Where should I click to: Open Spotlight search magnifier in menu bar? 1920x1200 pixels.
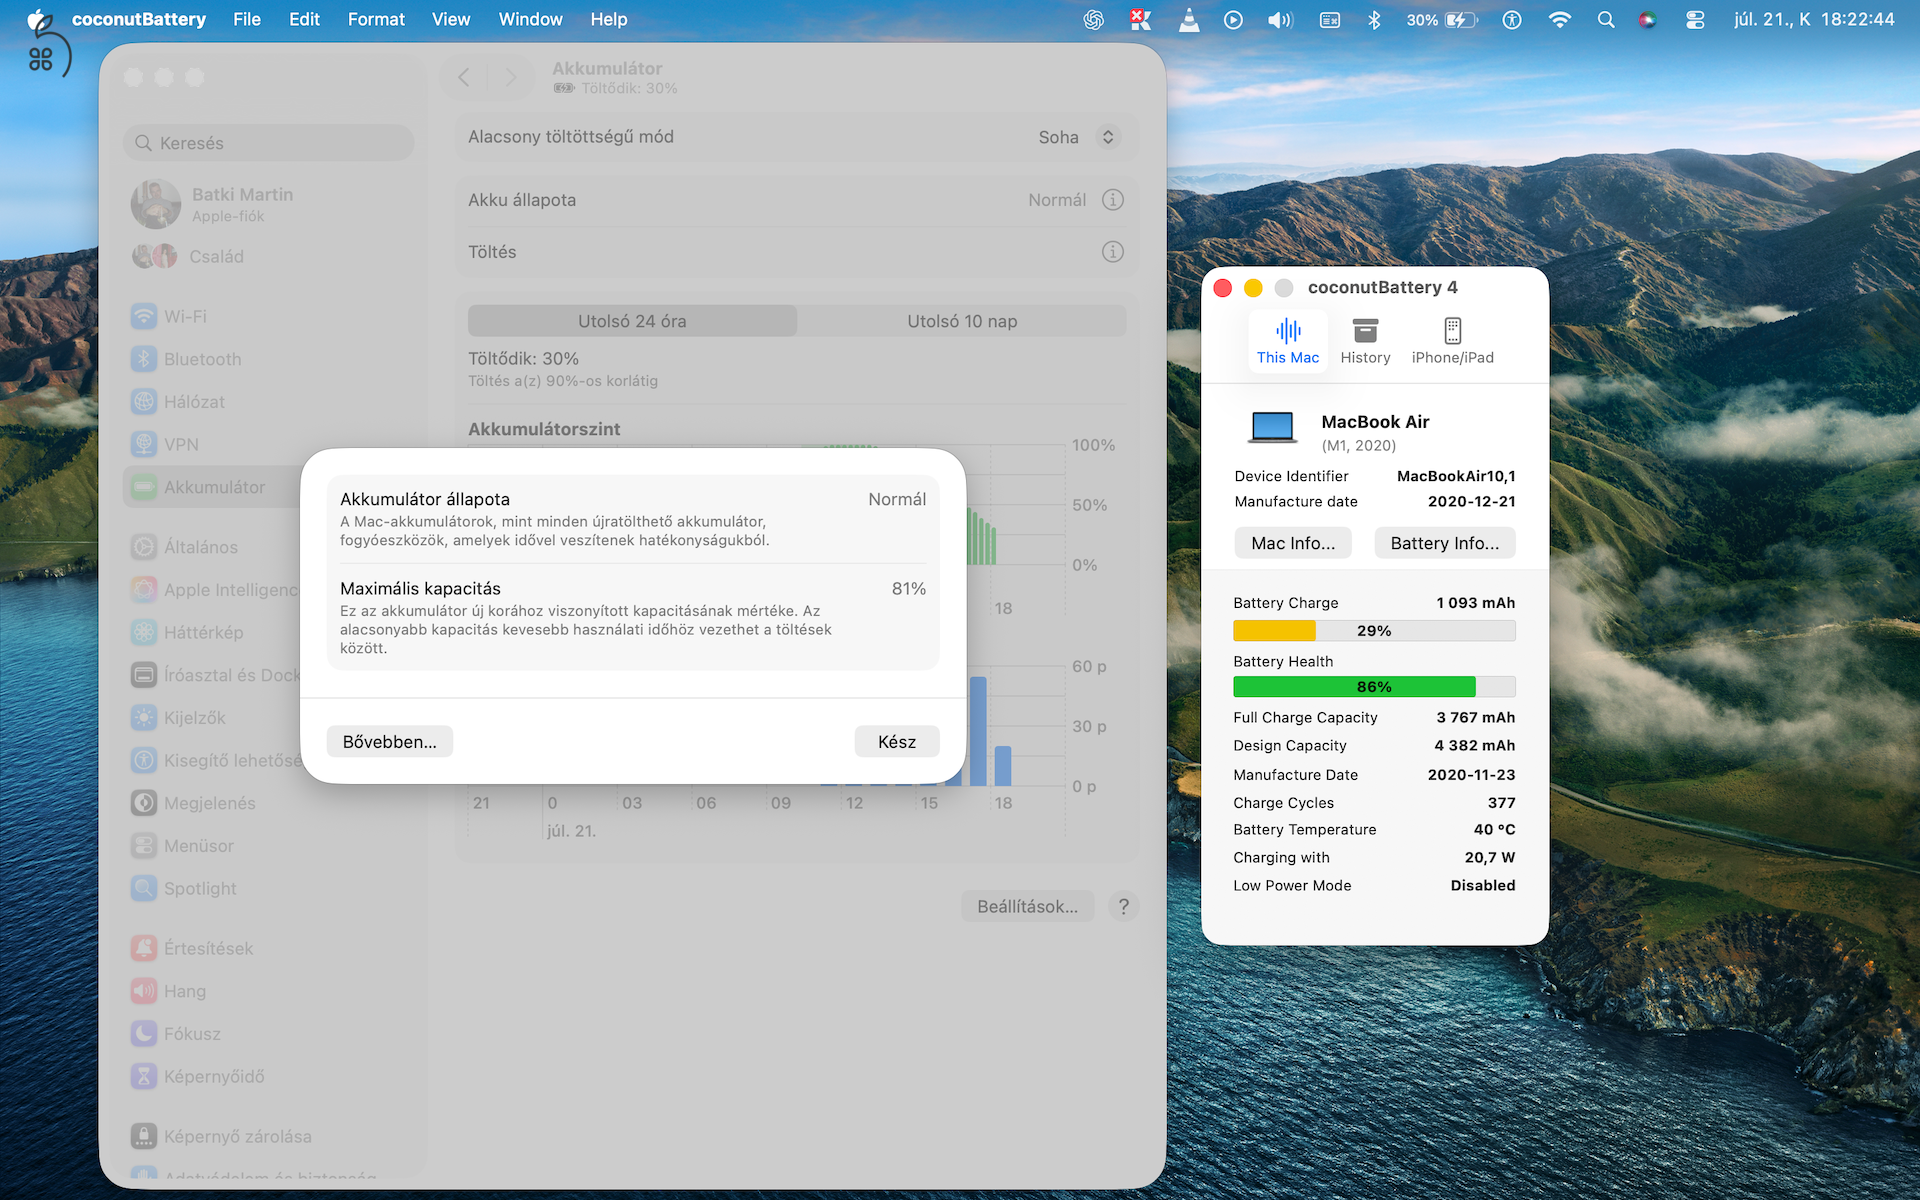click(x=1606, y=19)
